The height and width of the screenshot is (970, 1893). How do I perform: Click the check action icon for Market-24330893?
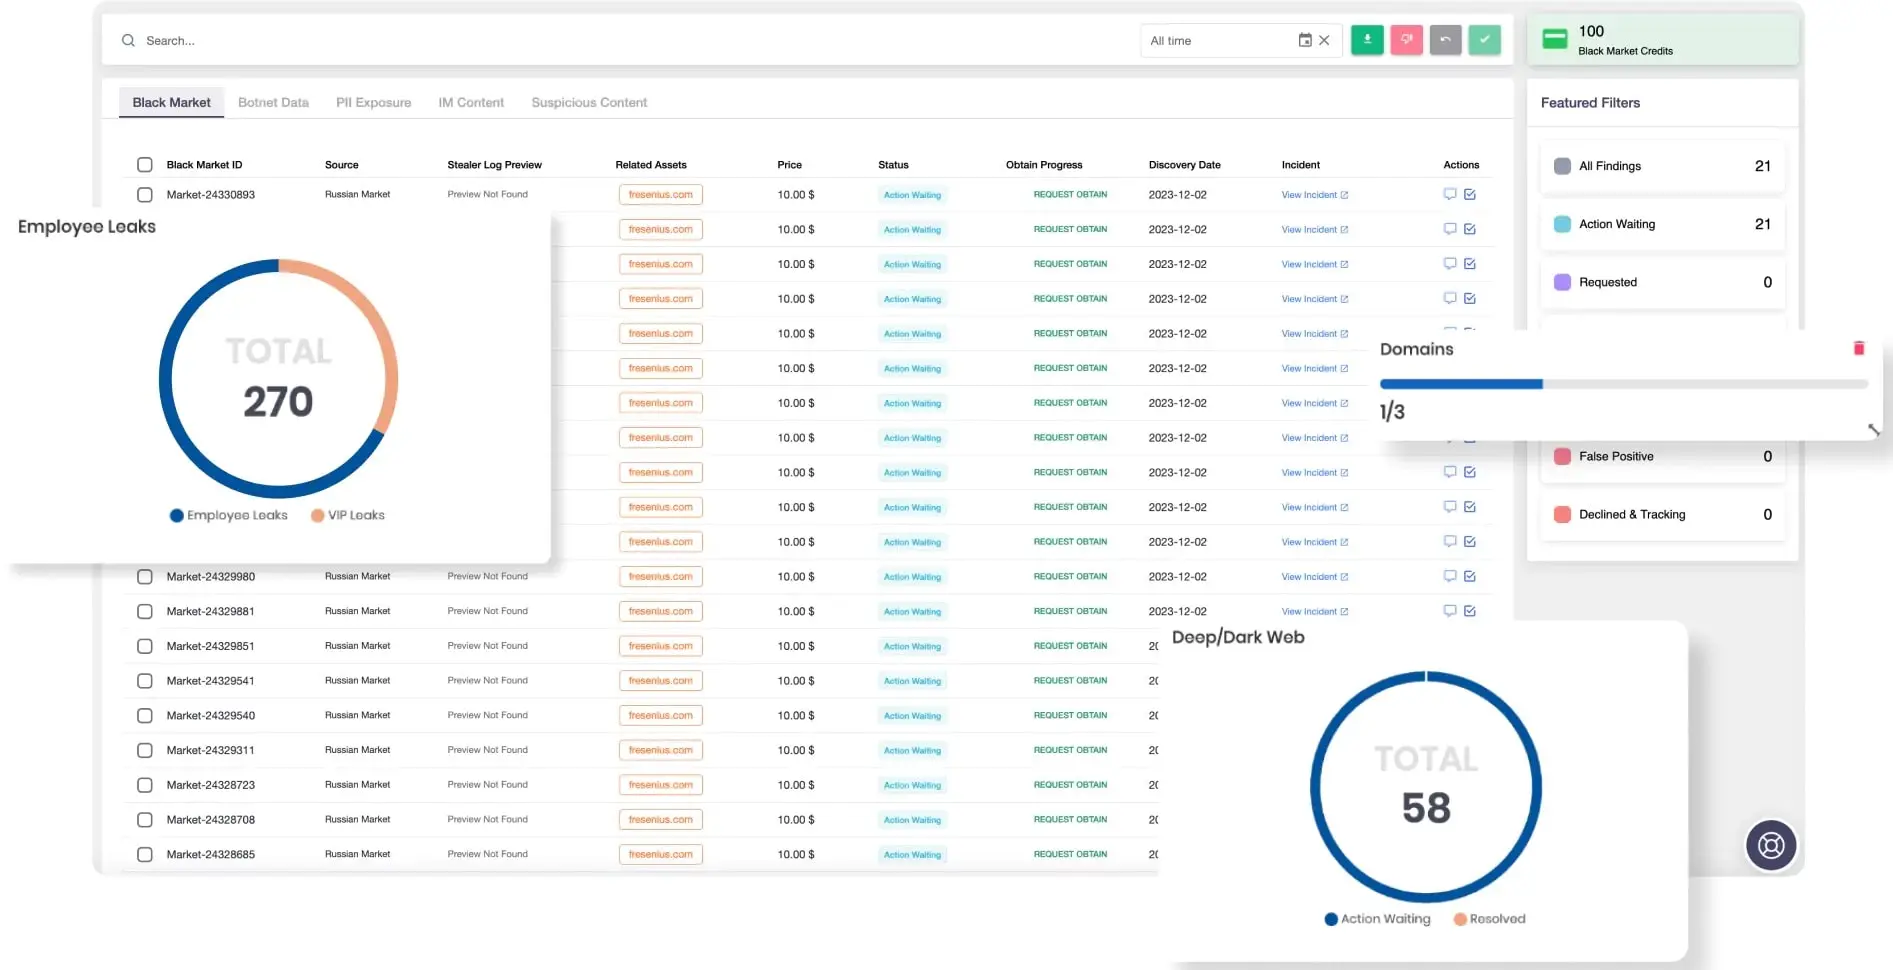pos(1470,194)
